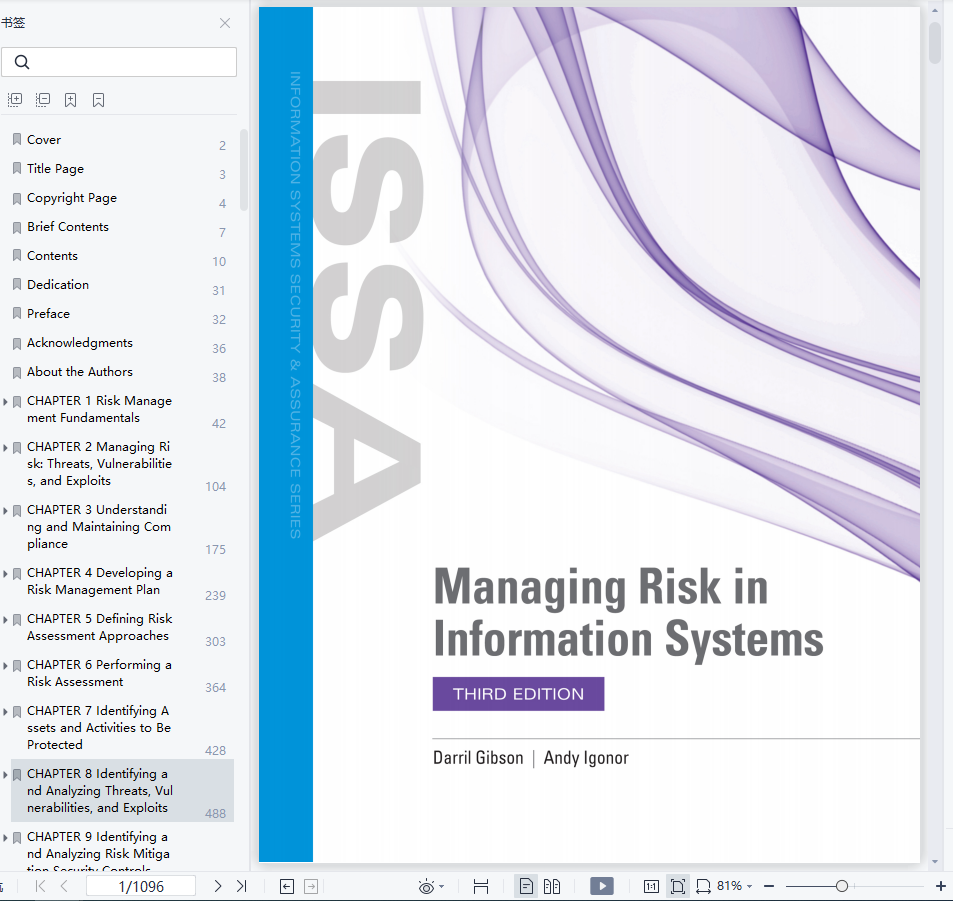Expand CHAPTER 8 Identifying and Analyzing Threats
This screenshot has width=953, height=901.
[x=5, y=775]
